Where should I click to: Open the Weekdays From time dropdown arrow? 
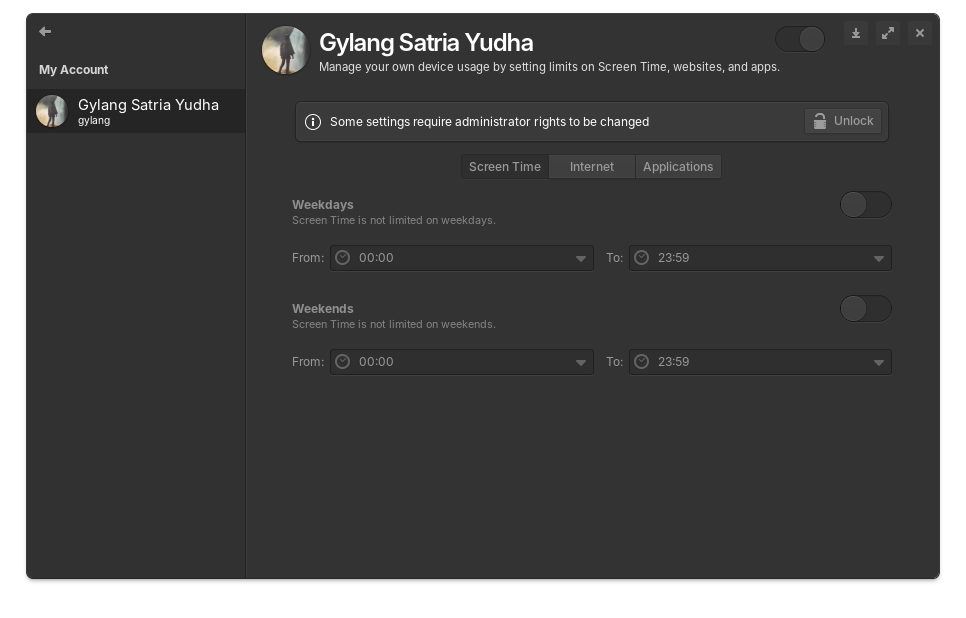click(x=580, y=259)
